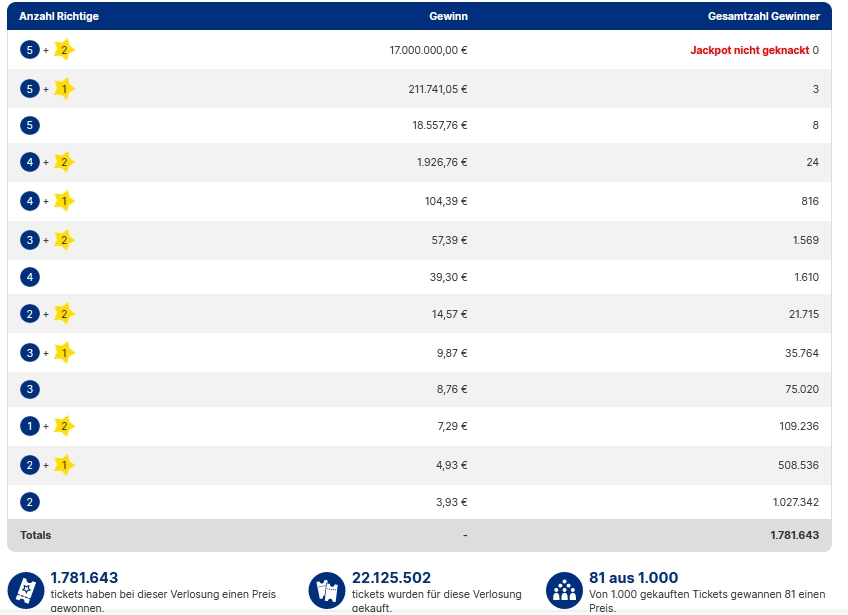Click the winner count 24

click(813, 162)
